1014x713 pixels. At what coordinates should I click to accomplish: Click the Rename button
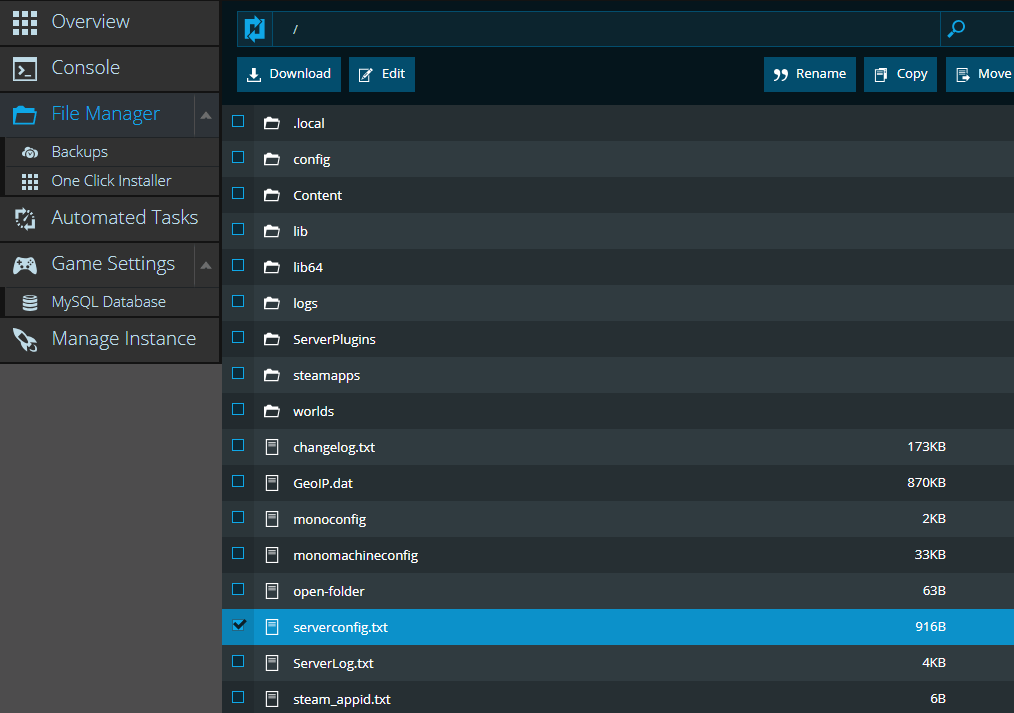click(810, 74)
